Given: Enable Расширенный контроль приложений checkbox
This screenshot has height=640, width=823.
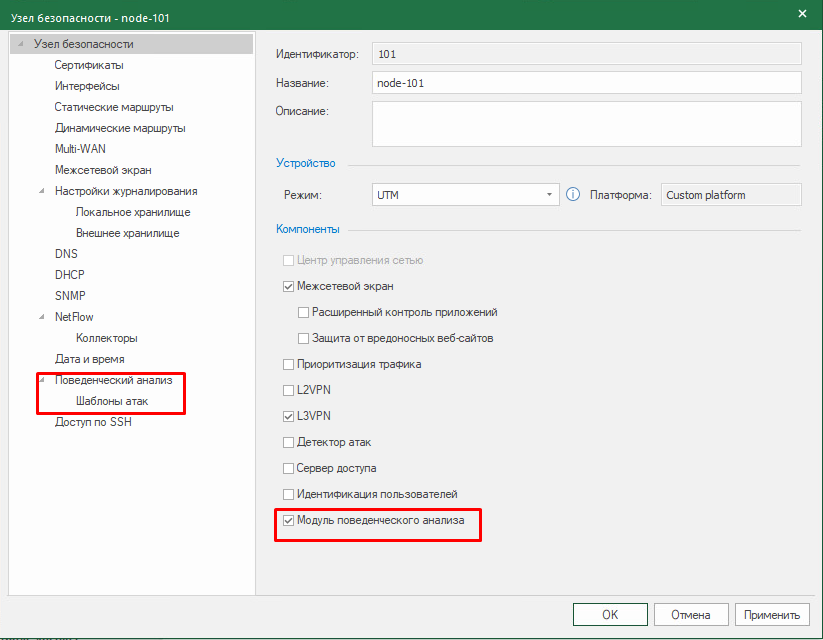Looking at the screenshot, I should tap(303, 312).
